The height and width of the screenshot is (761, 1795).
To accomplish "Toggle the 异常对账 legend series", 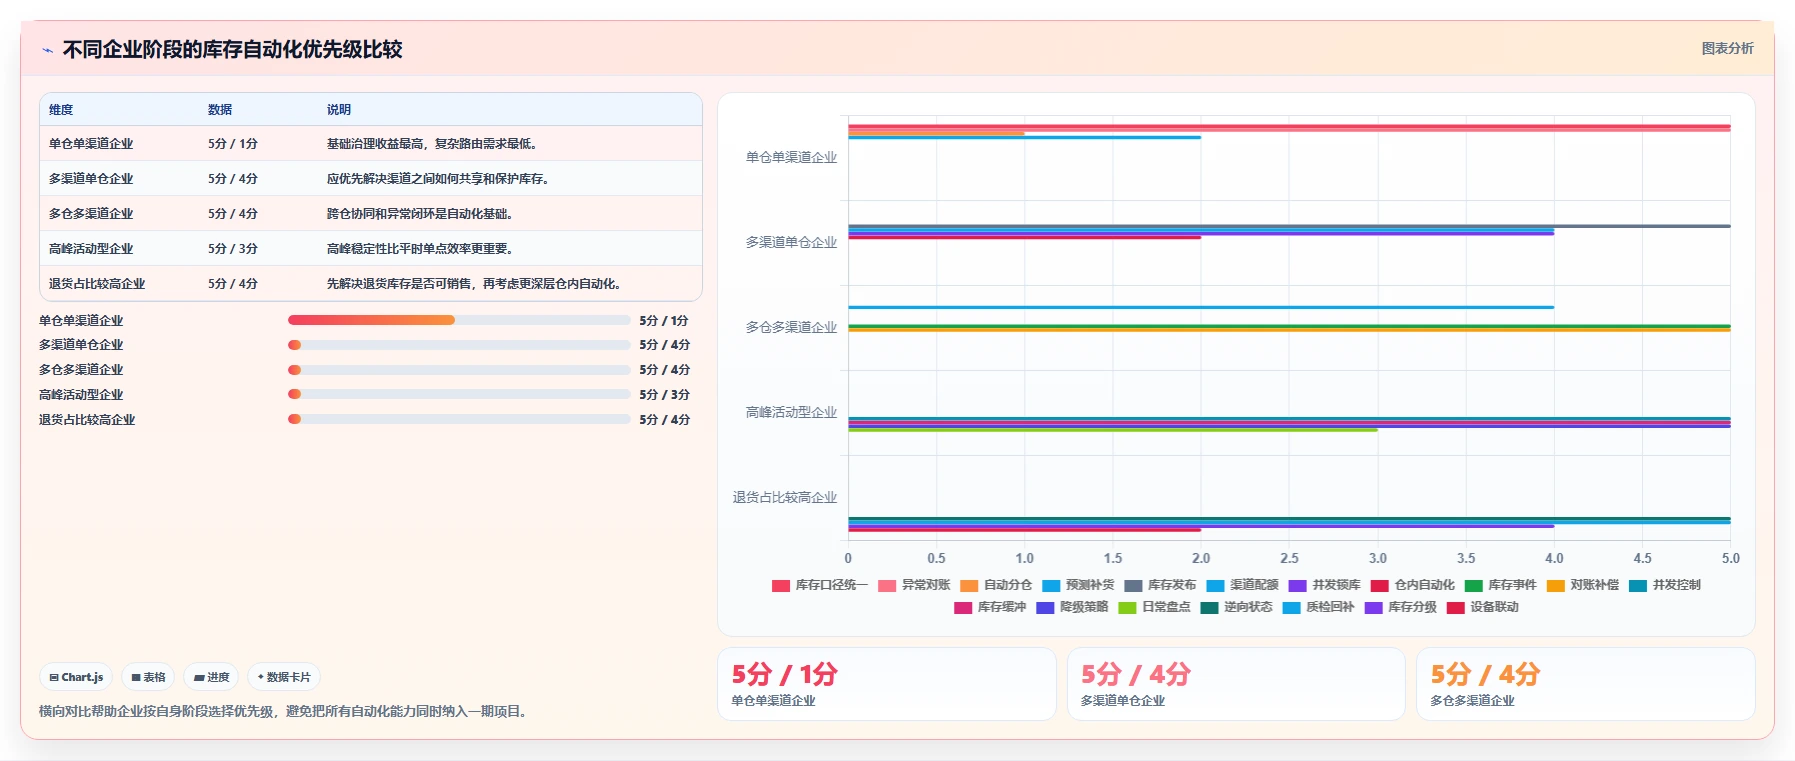I will [x=914, y=585].
